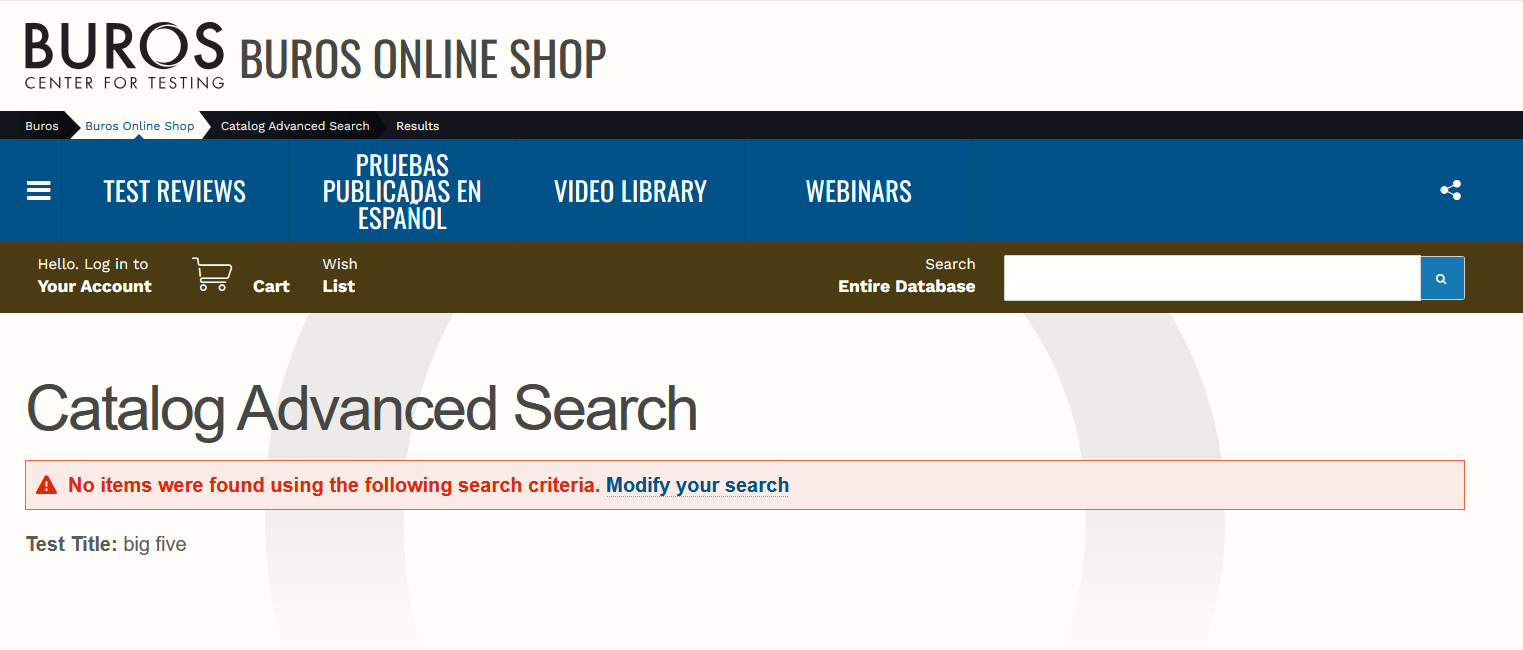This screenshot has height=650, width=1523.
Task: Go to the Video Library section
Action: tap(630, 191)
